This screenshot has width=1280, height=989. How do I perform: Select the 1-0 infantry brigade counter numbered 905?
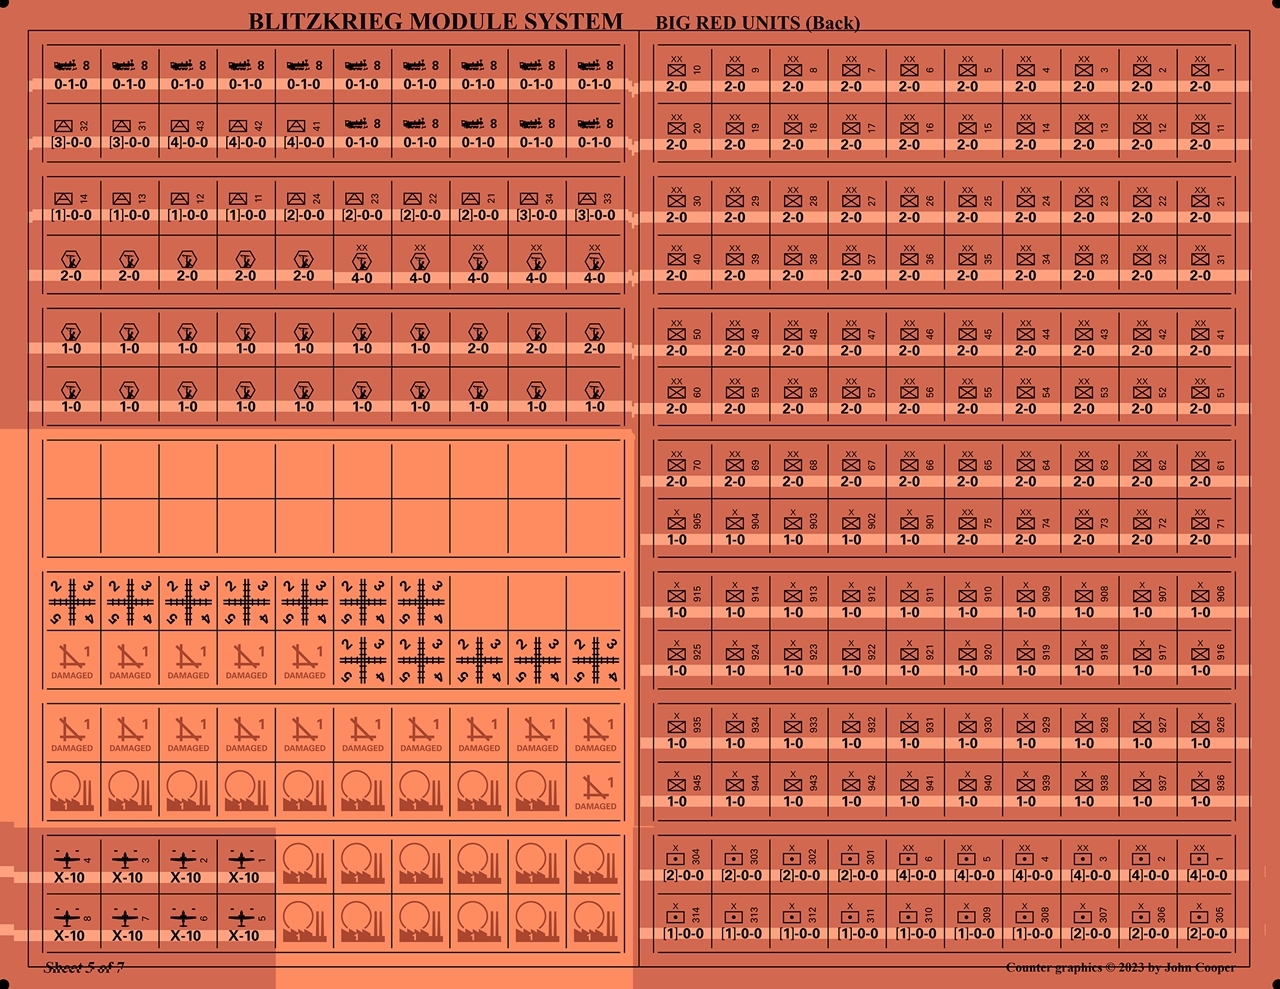tap(684, 528)
